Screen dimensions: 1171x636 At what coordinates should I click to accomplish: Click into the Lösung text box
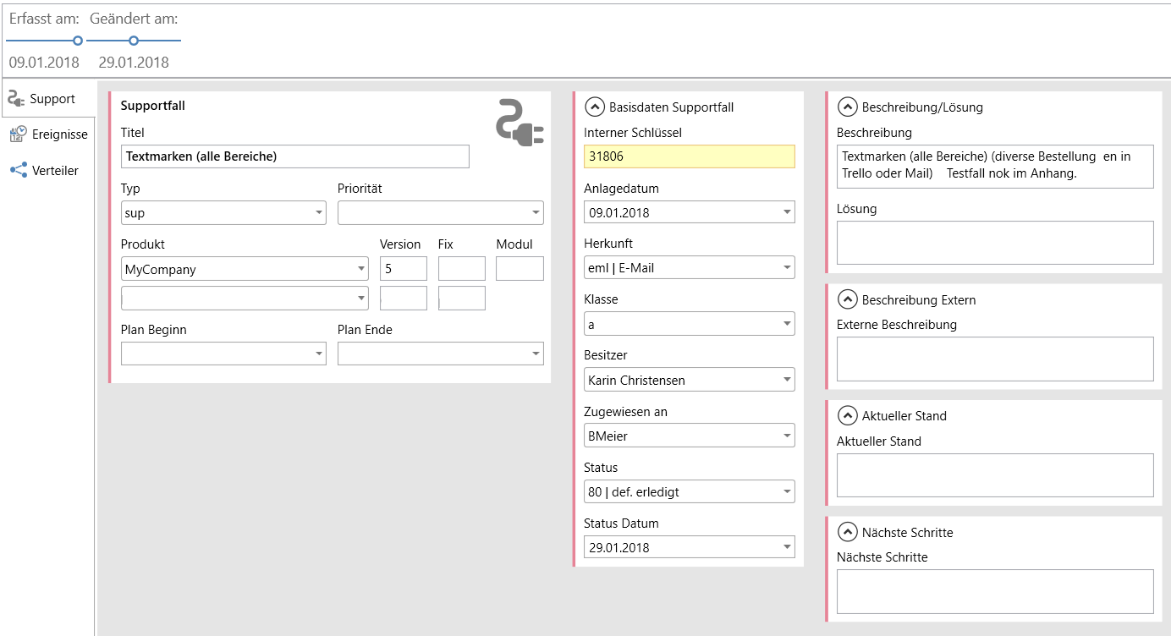[x=994, y=243]
